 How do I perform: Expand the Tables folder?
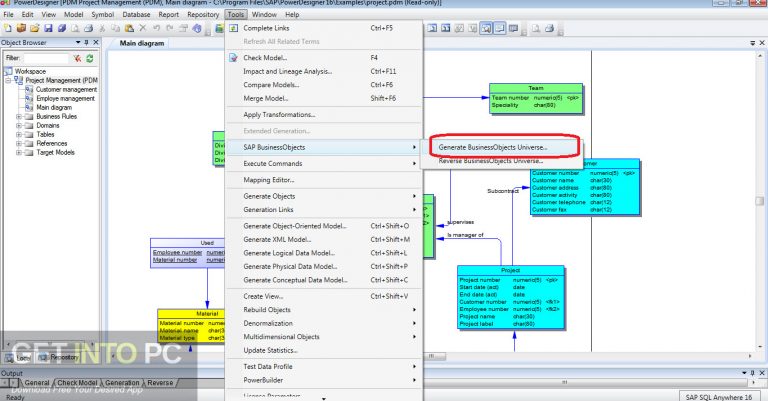click(x=19, y=134)
